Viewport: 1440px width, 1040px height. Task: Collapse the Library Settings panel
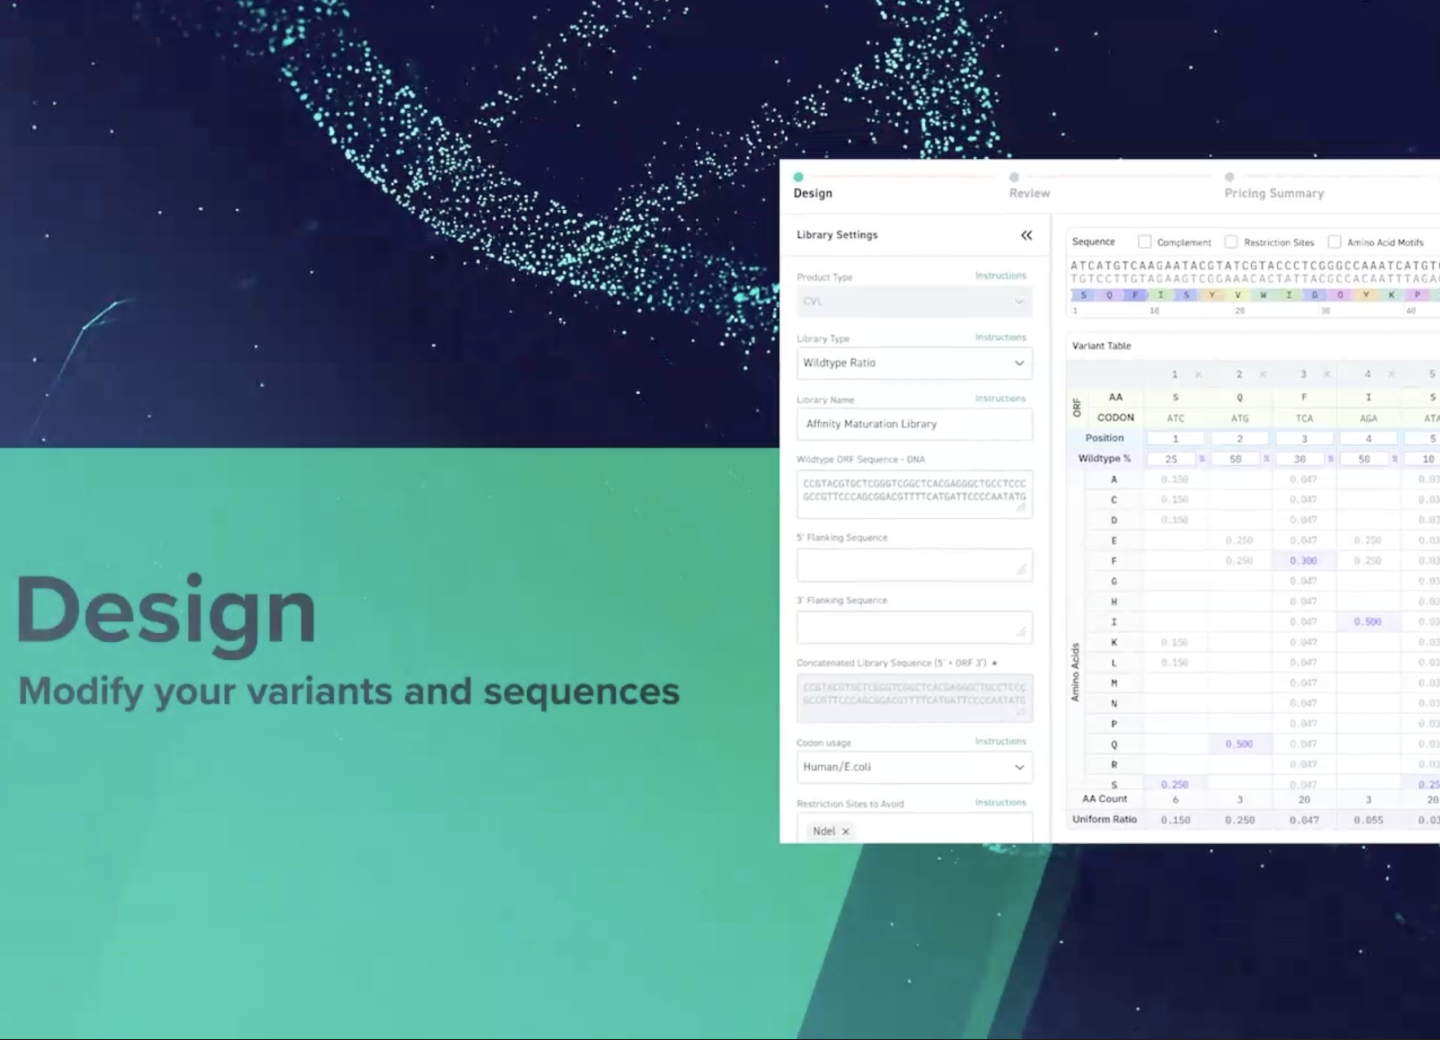click(x=1026, y=235)
